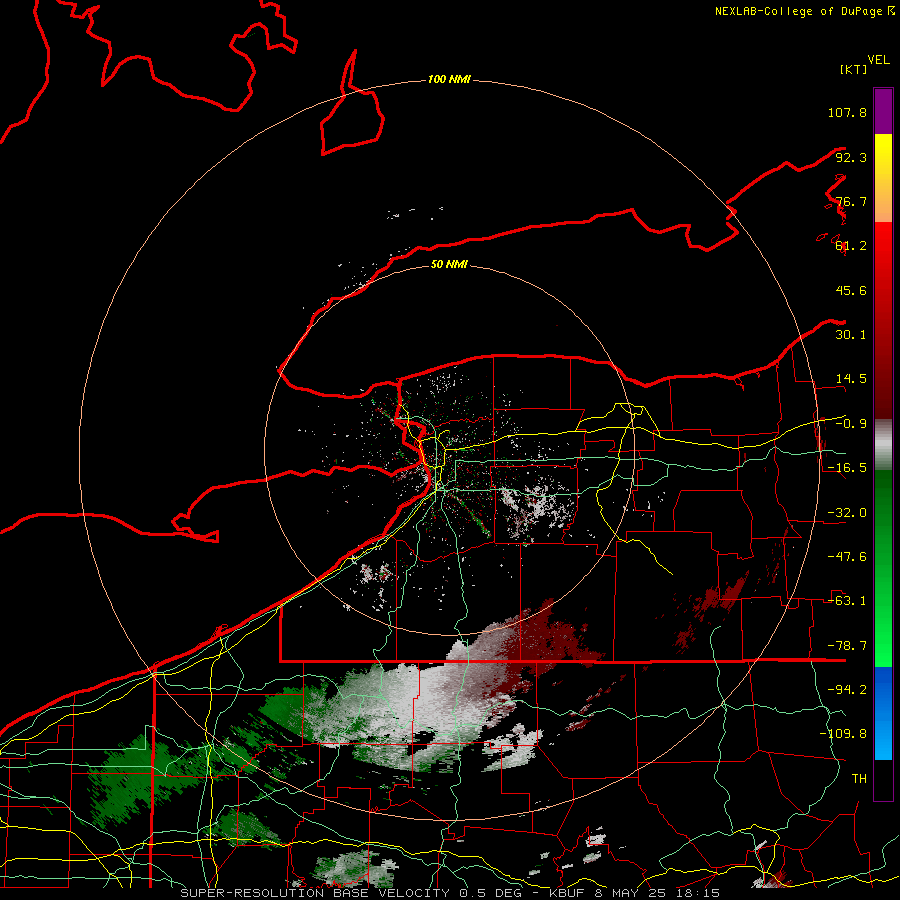This screenshot has height=900, width=900.
Task: Select the 14.5 velocity scale value
Action: pos(851,379)
